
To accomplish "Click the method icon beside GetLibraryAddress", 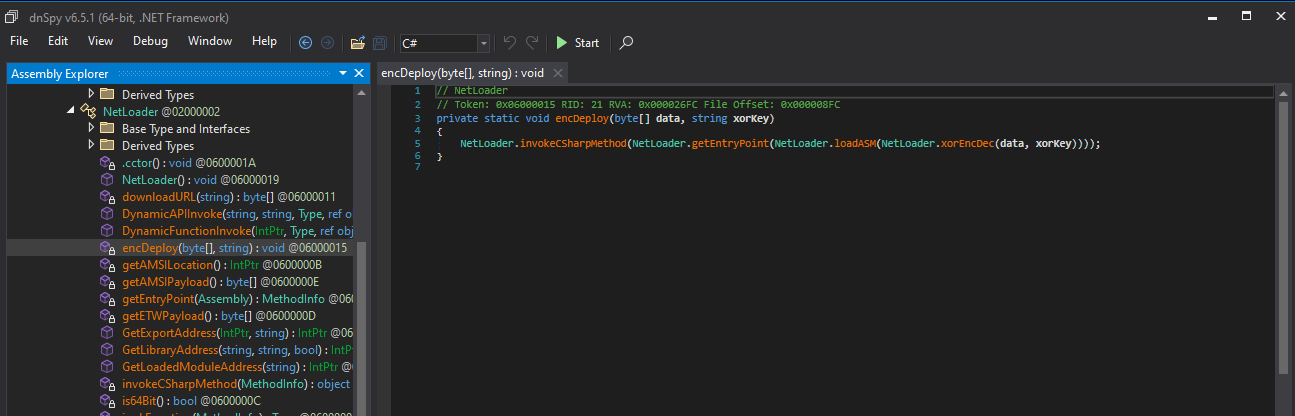I will [107, 350].
